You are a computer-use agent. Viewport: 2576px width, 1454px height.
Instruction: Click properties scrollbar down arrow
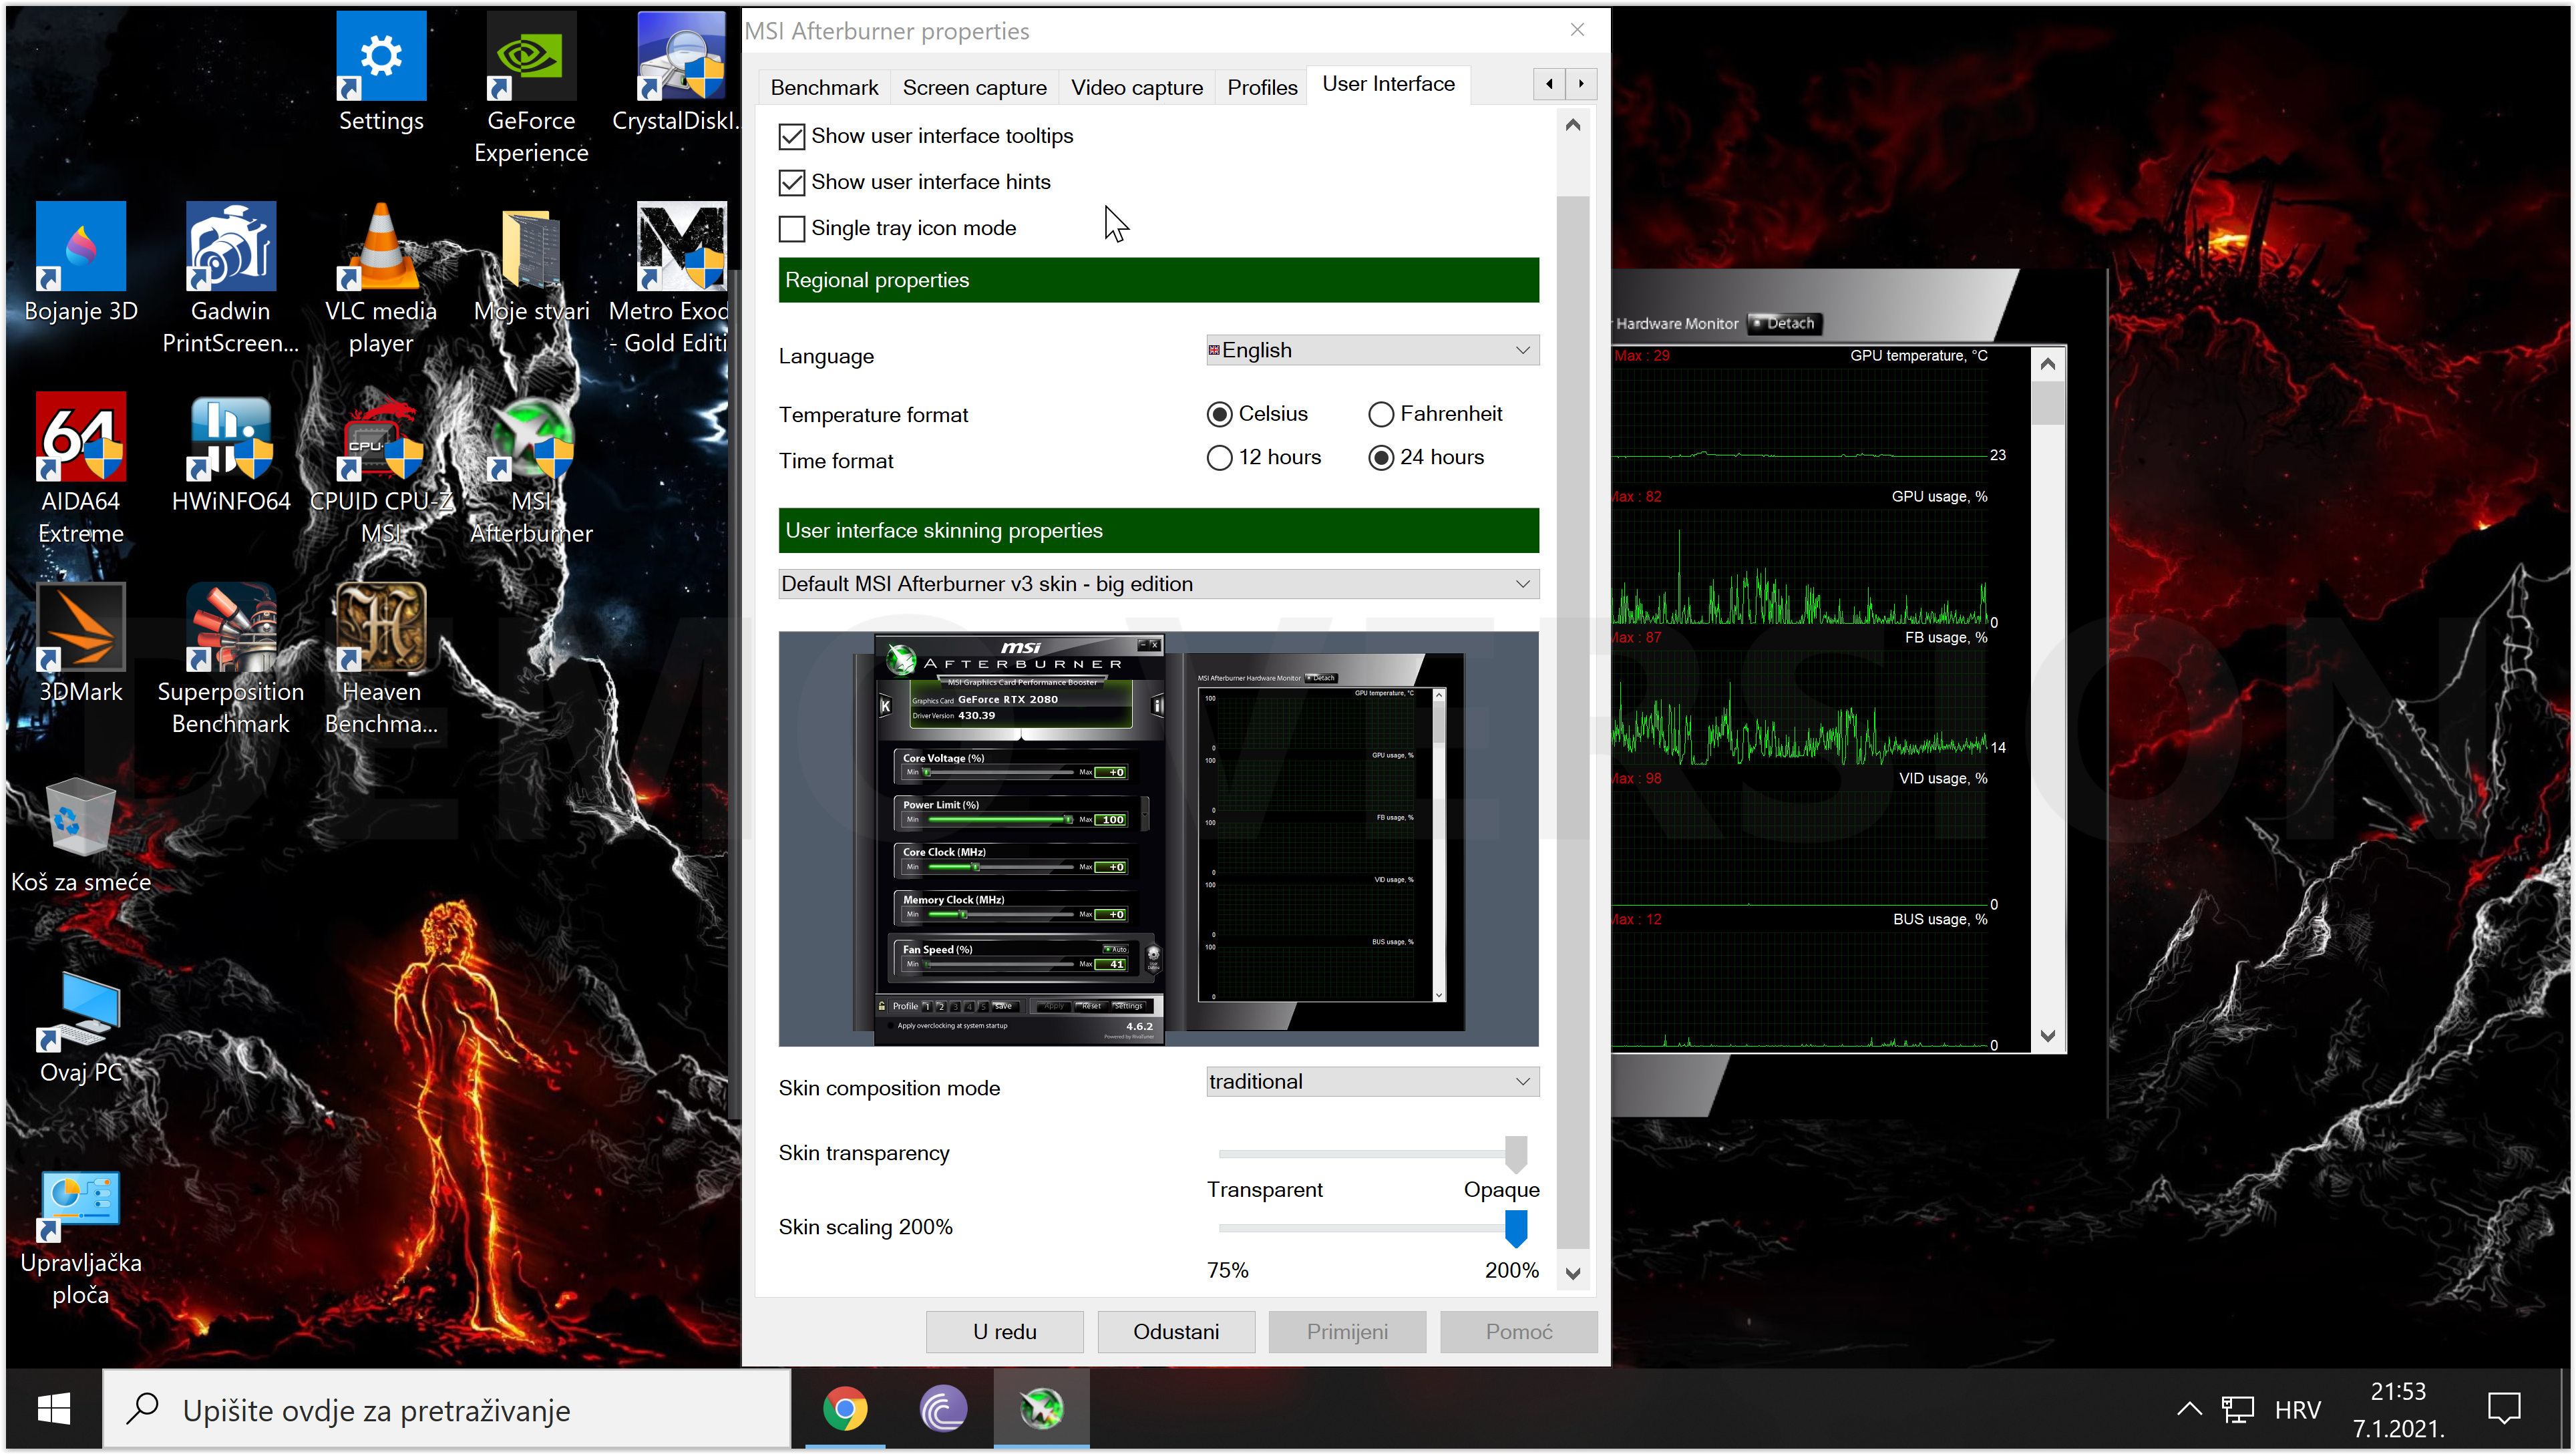1573,1273
